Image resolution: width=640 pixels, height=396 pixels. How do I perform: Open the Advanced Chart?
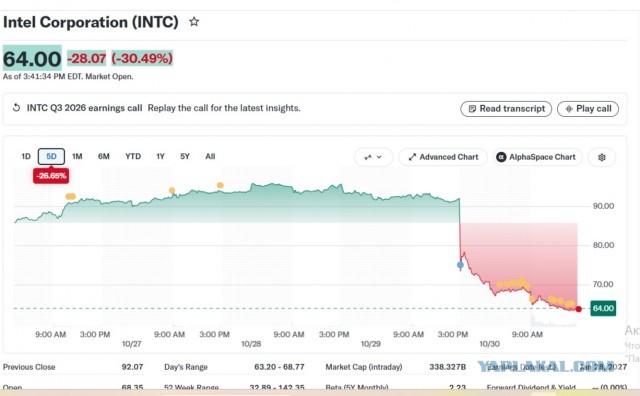(443, 157)
